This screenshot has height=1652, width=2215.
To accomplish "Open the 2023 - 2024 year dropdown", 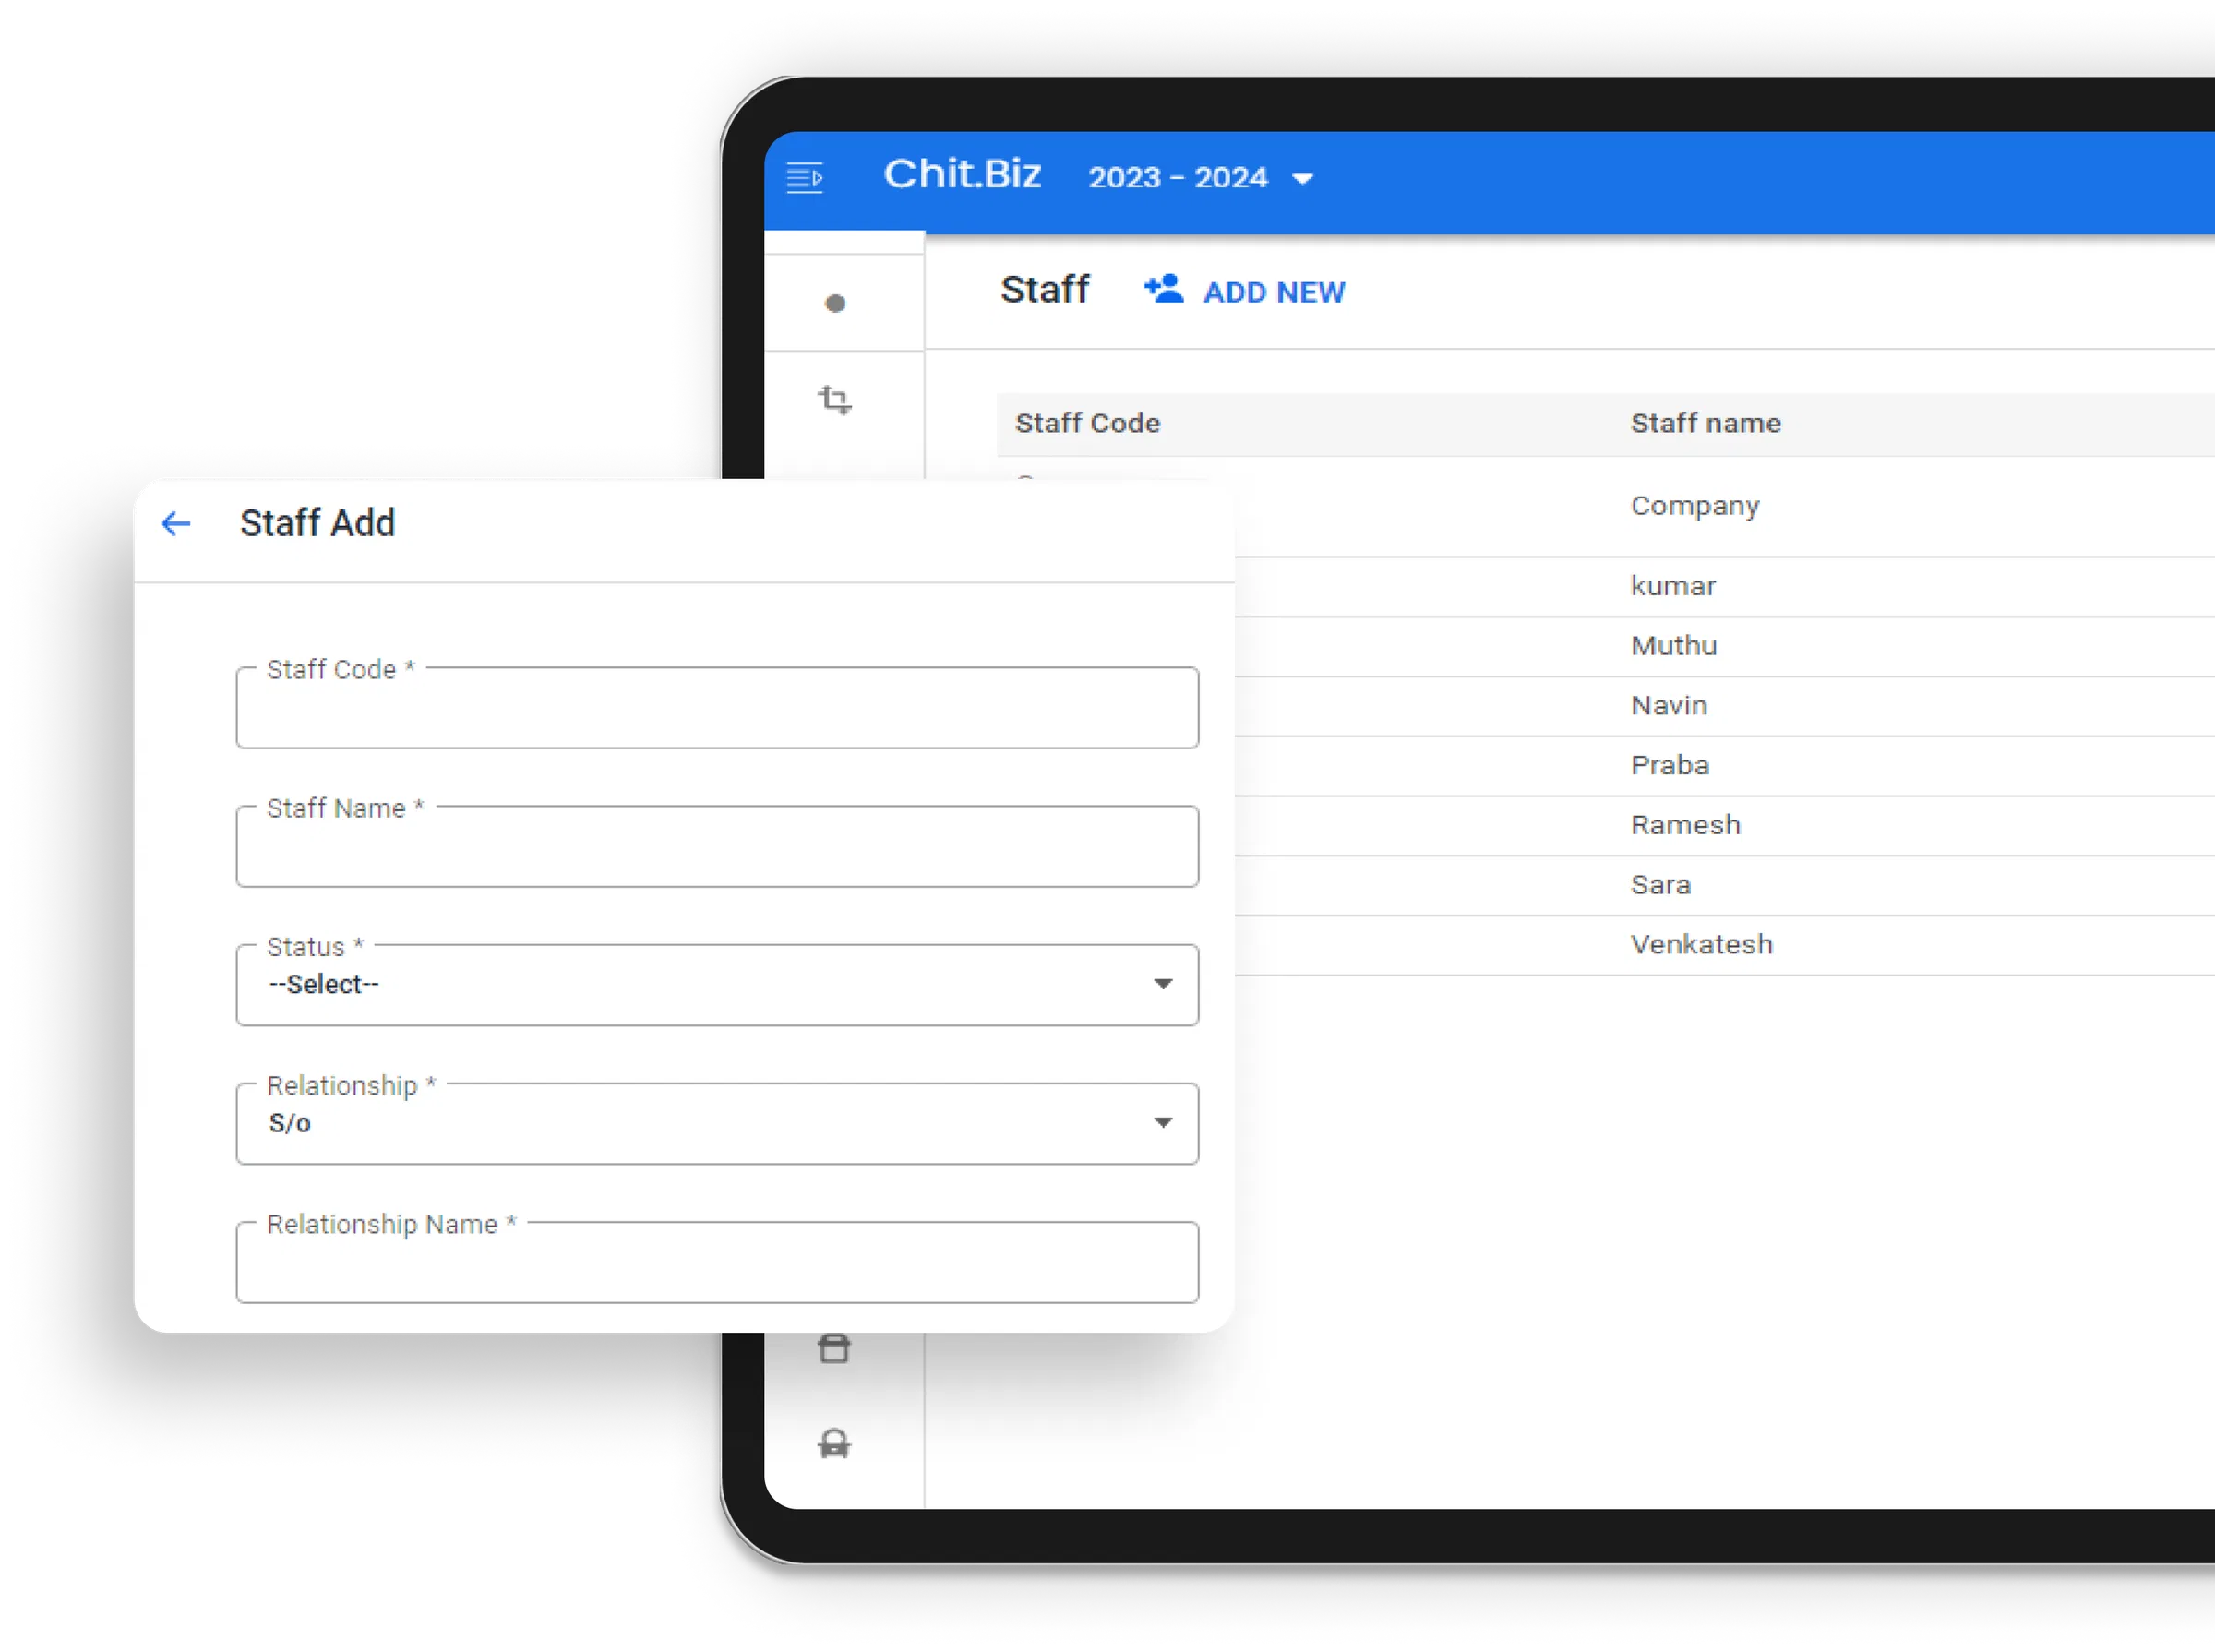I will (x=1200, y=178).
